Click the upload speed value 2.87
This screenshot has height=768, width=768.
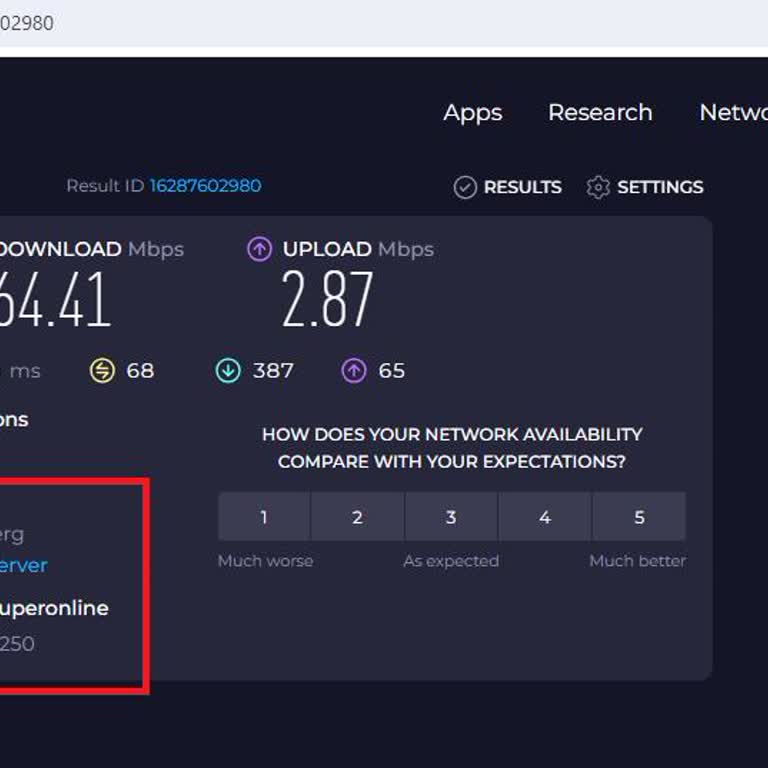(327, 299)
